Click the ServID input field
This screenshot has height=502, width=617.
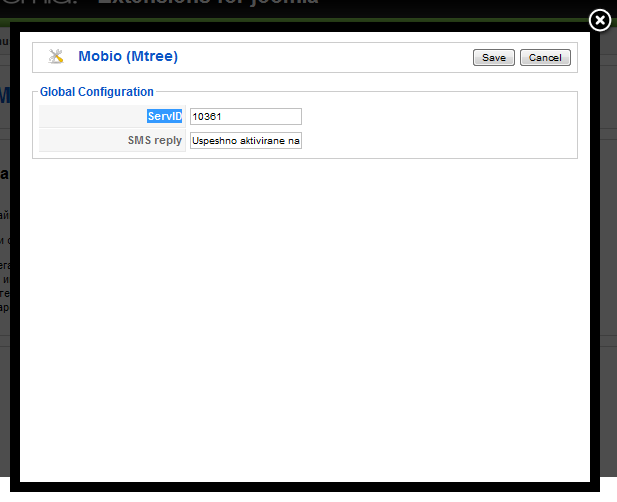[x=246, y=116]
